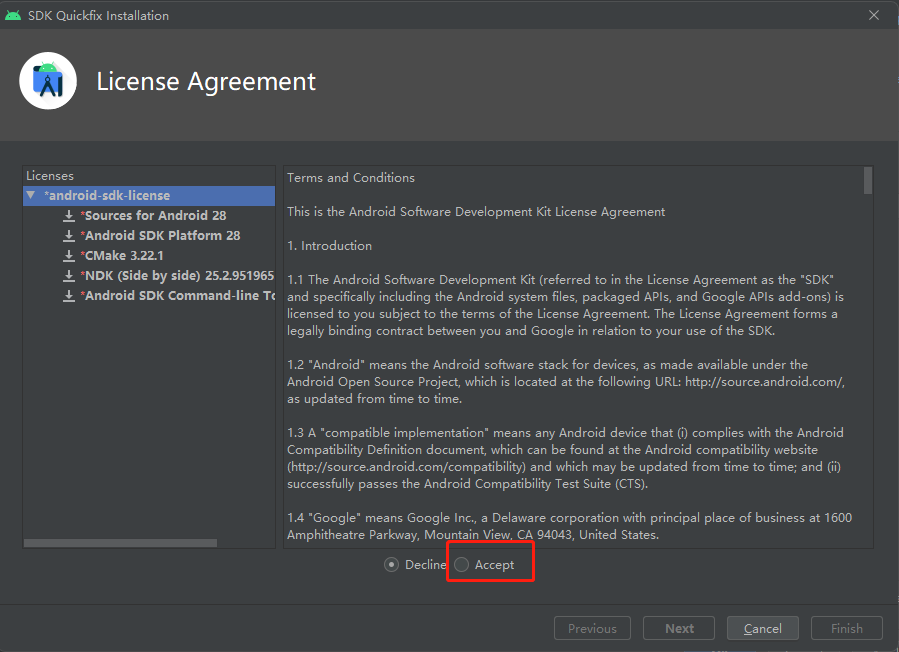The height and width of the screenshot is (652, 899).
Task: Select the Accept radio button
Action: [x=461, y=565]
